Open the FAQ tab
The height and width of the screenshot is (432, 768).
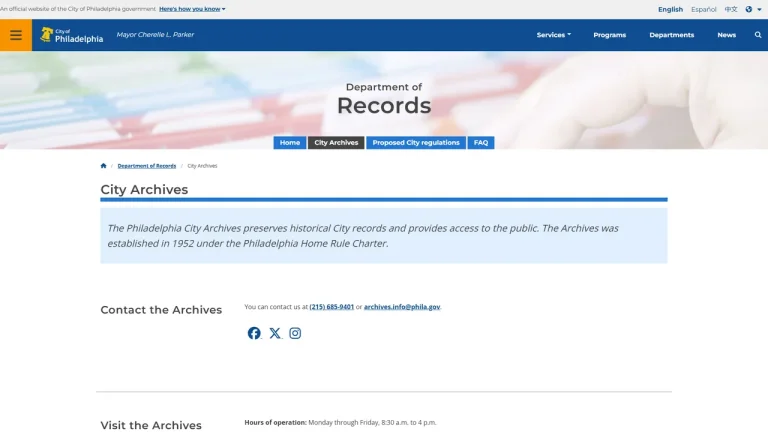[480, 143]
